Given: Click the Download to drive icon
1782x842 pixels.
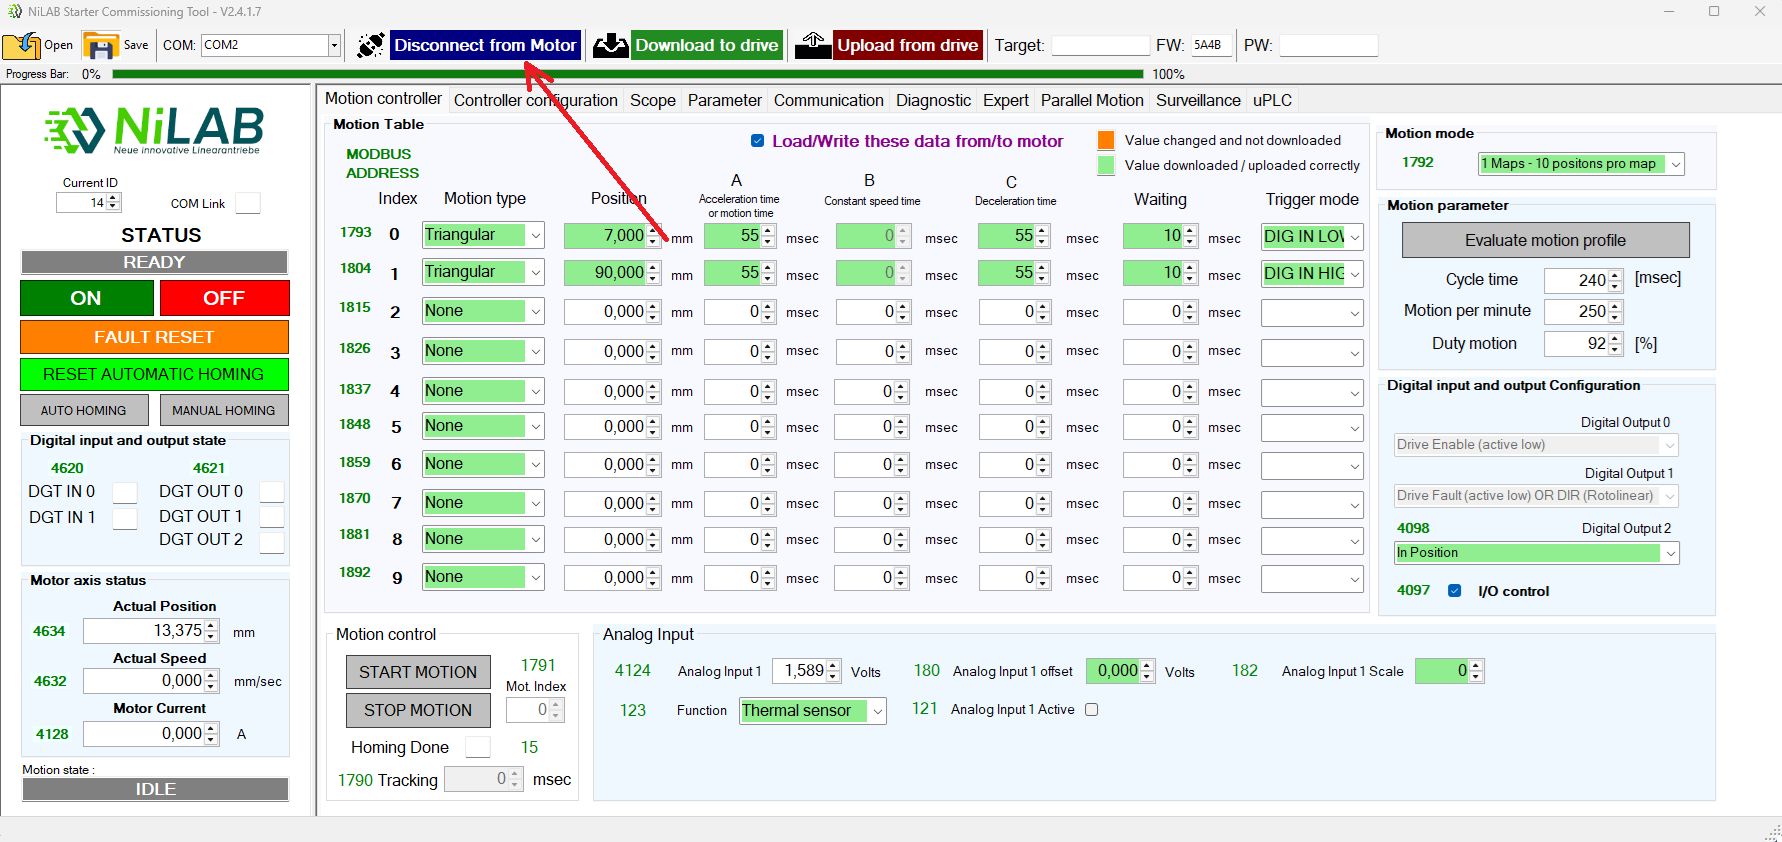Looking at the screenshot, I should pyautogui.click(x=610, y=45).
